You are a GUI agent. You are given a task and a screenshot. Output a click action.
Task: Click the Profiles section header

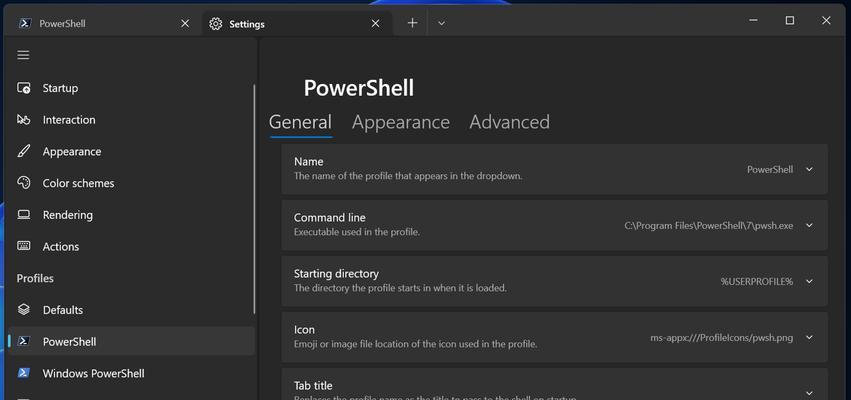click(35, 278)
